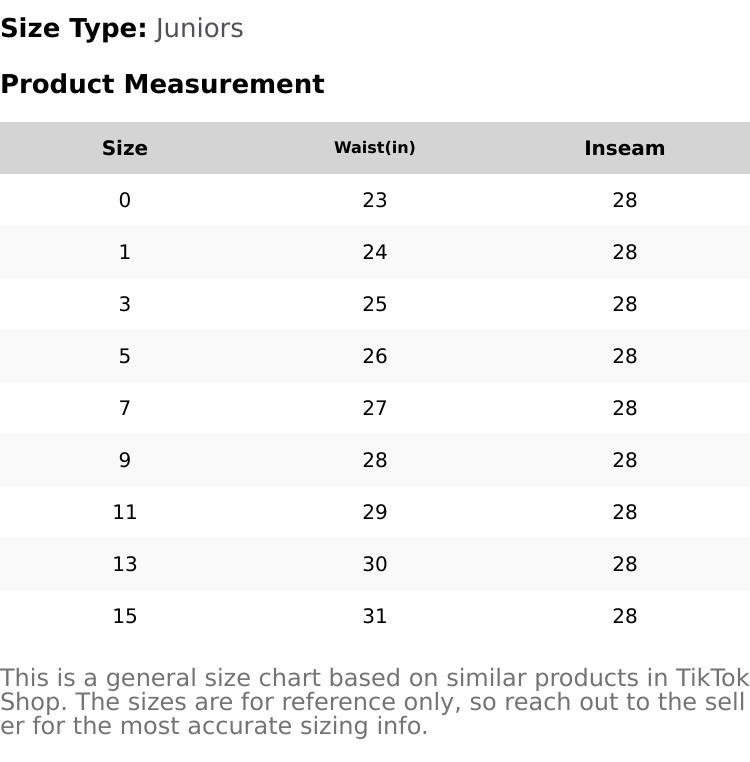750x762 pixels.
Task: Click the Size column header
Action: click(125, 148)
